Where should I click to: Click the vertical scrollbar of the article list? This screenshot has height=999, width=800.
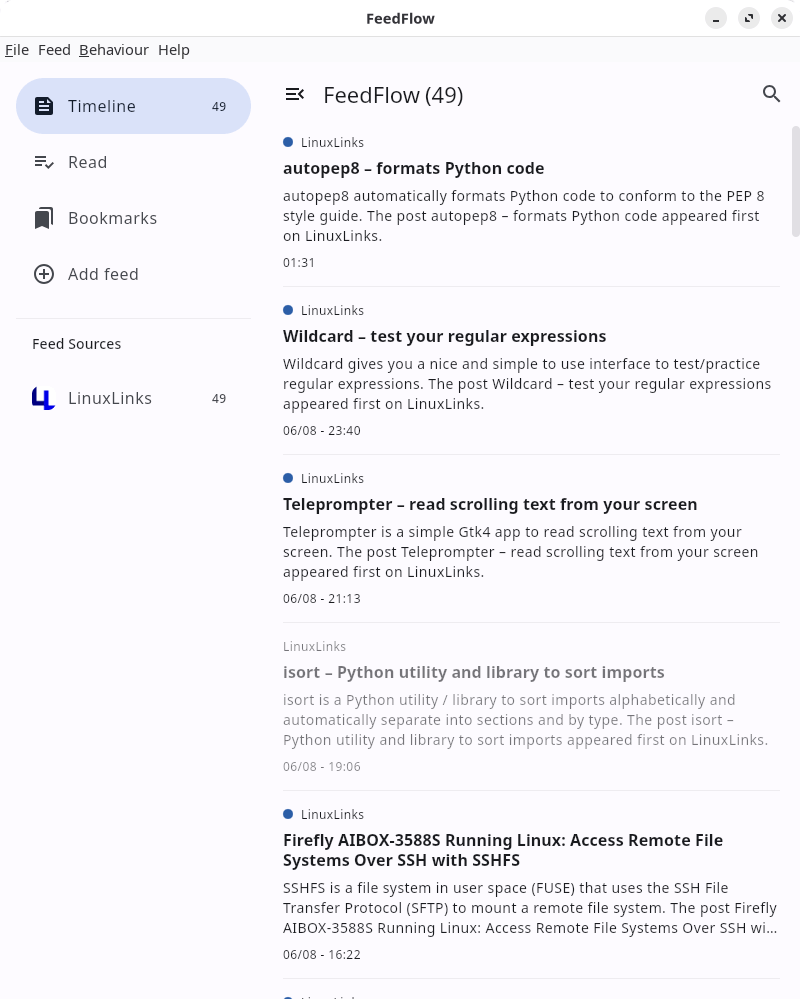tap(795, 182)
